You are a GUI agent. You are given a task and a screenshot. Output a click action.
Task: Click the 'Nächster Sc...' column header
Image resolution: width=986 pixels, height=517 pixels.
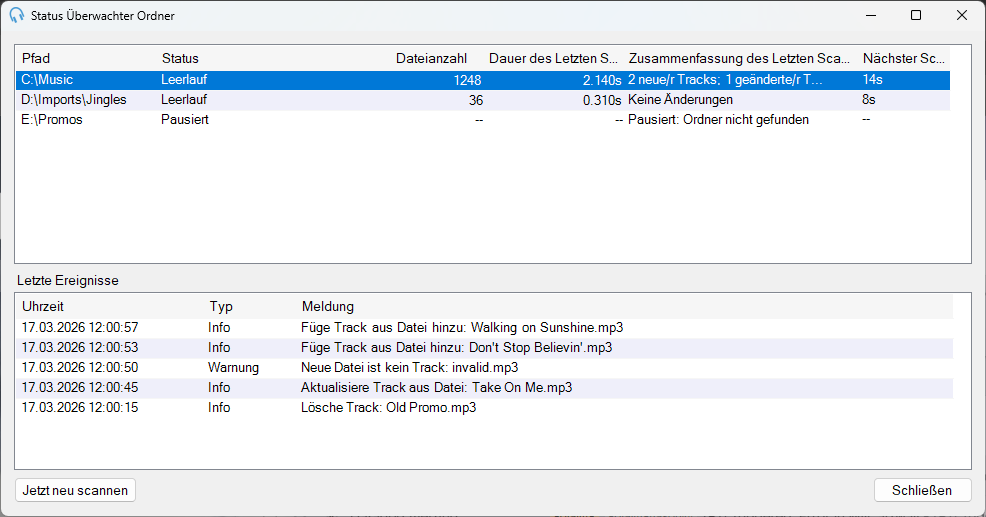[904, 58]
